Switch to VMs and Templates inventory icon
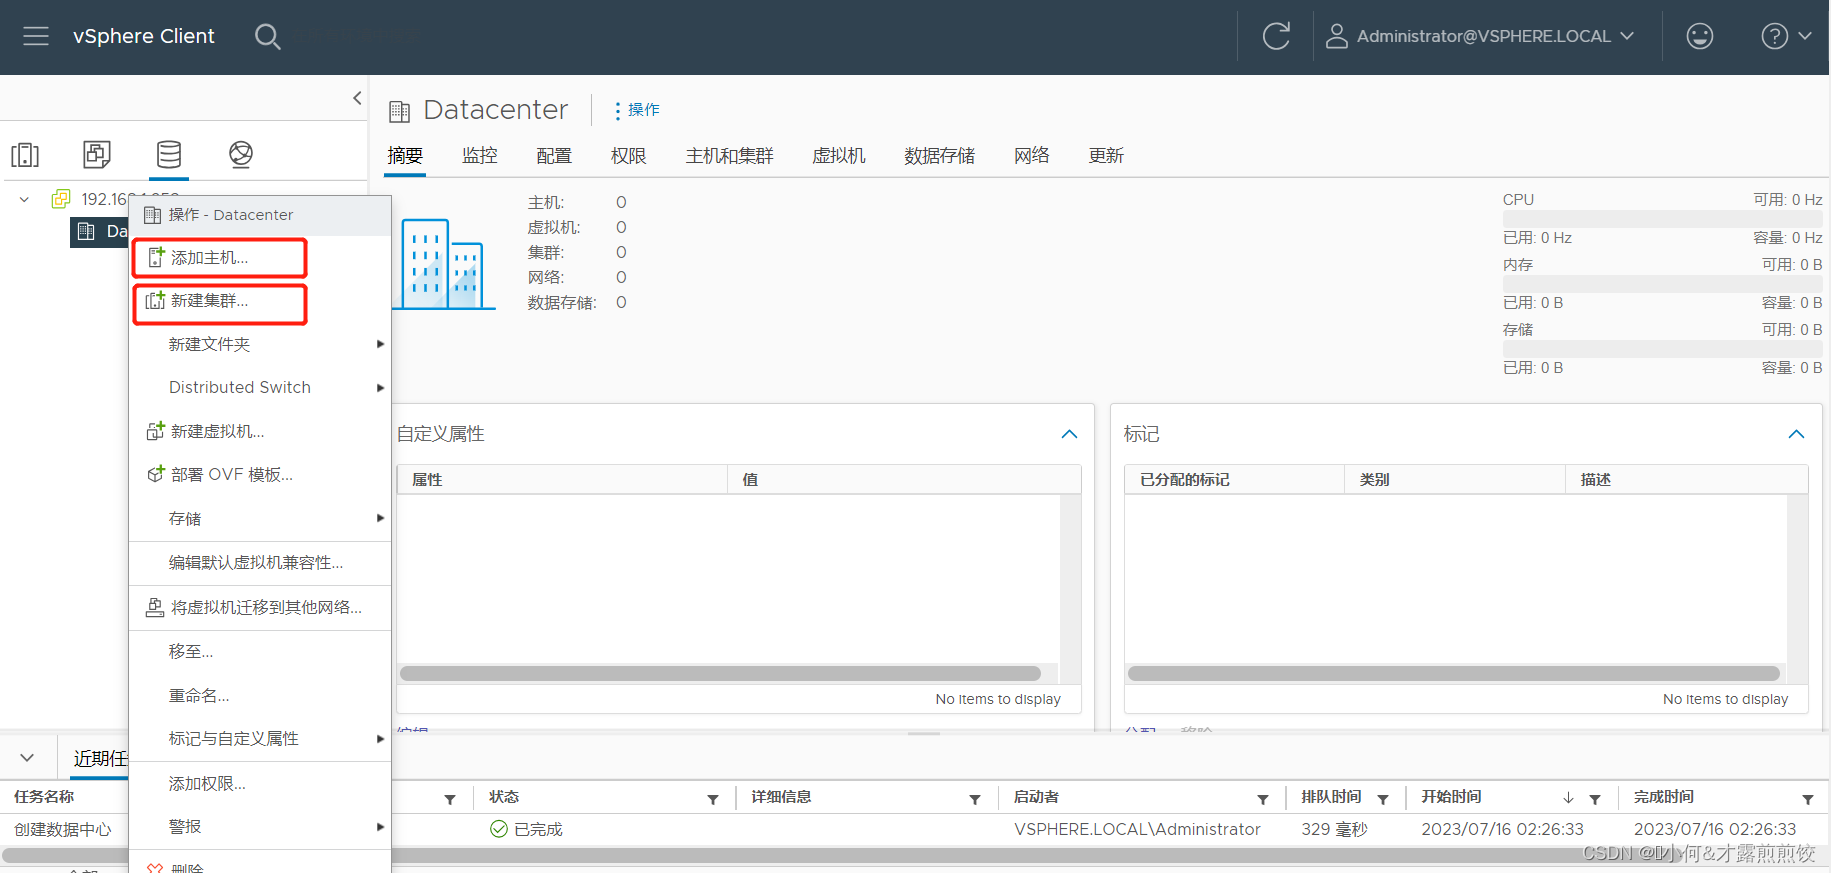The image size is (1831, 873). pyautogui.click(x=97, y=154)
